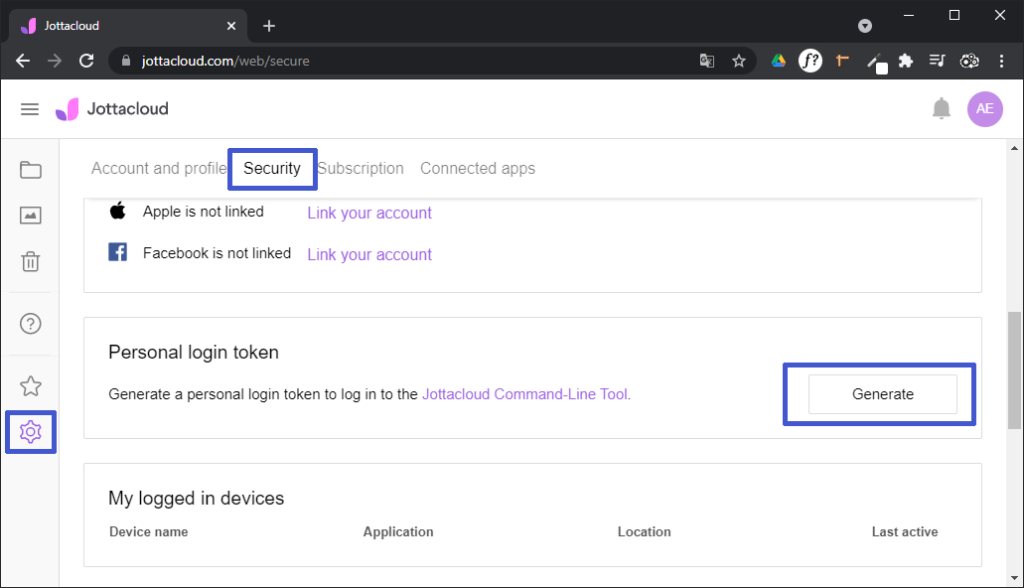This screenshot has width=1024, height=588.
Task: Select the Security tab
Action: [272, 169]
